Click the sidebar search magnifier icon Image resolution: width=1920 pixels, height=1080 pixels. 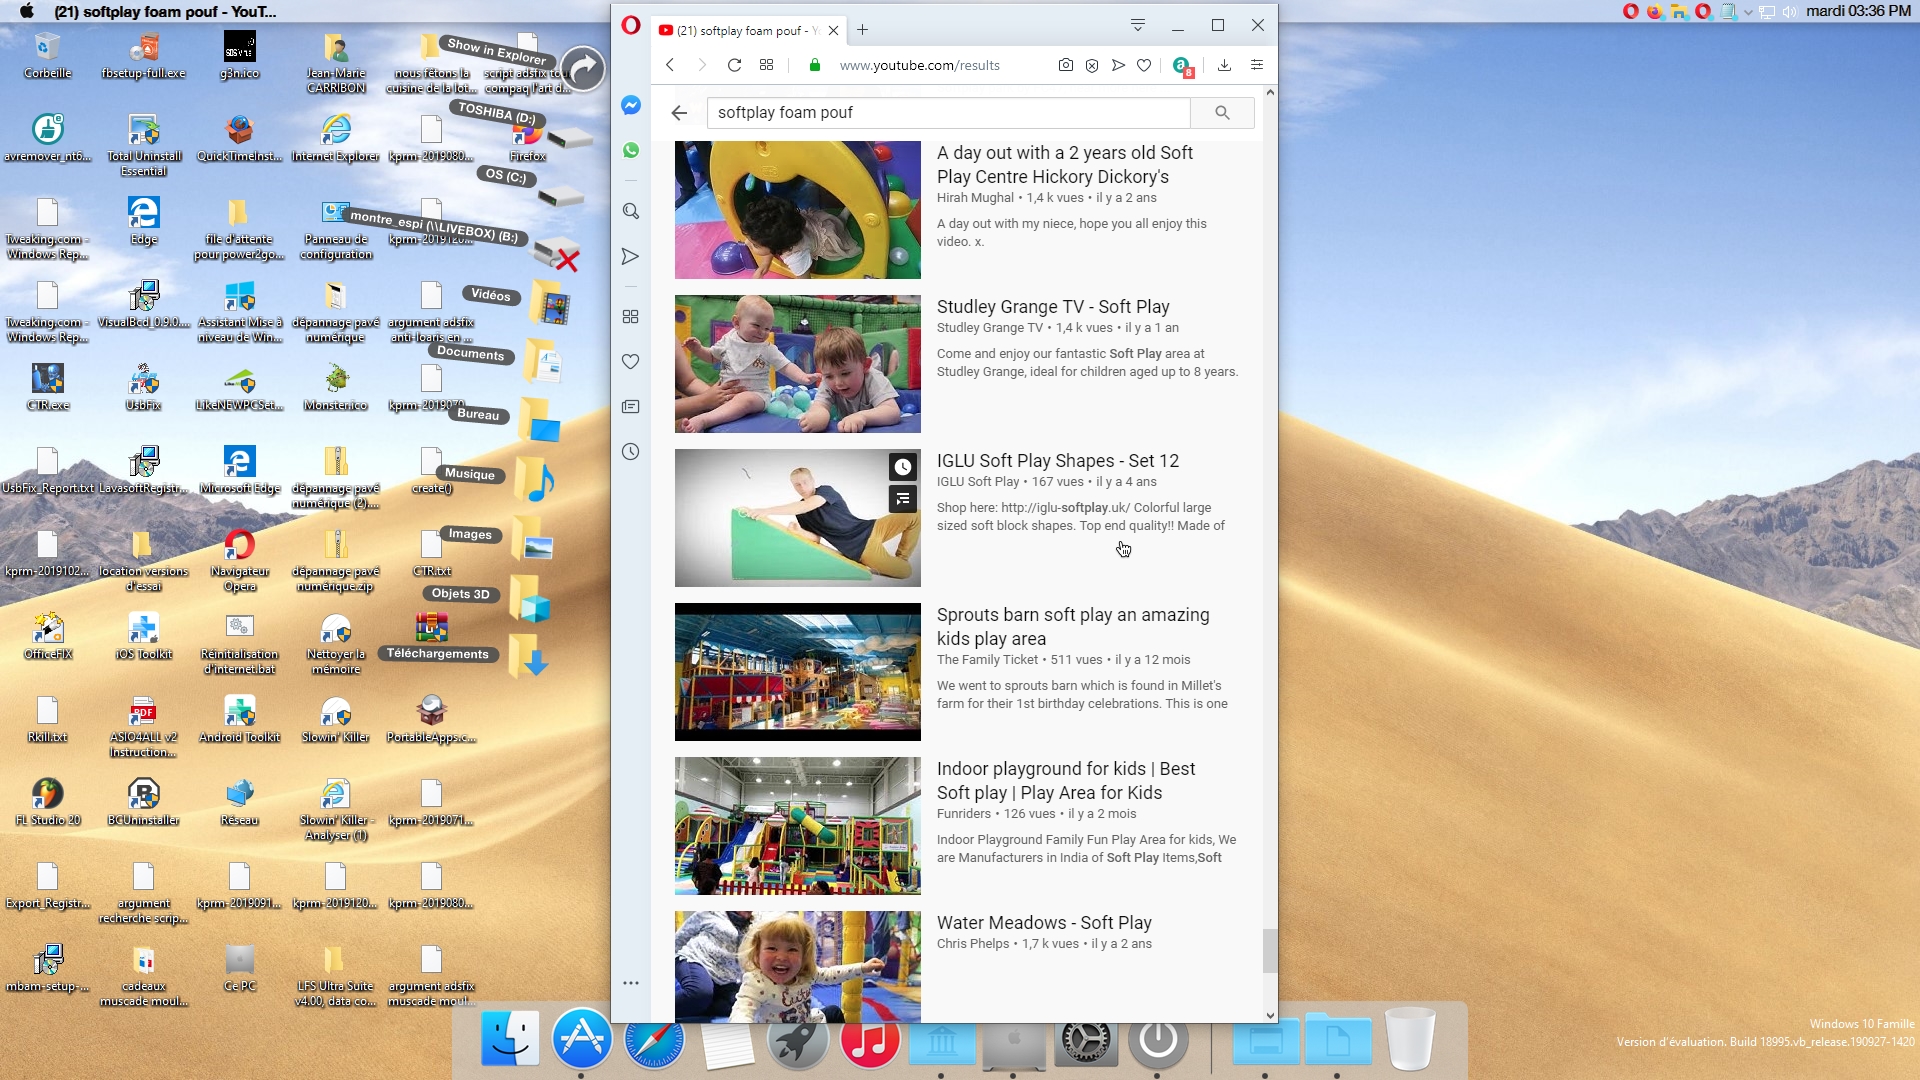630,211
